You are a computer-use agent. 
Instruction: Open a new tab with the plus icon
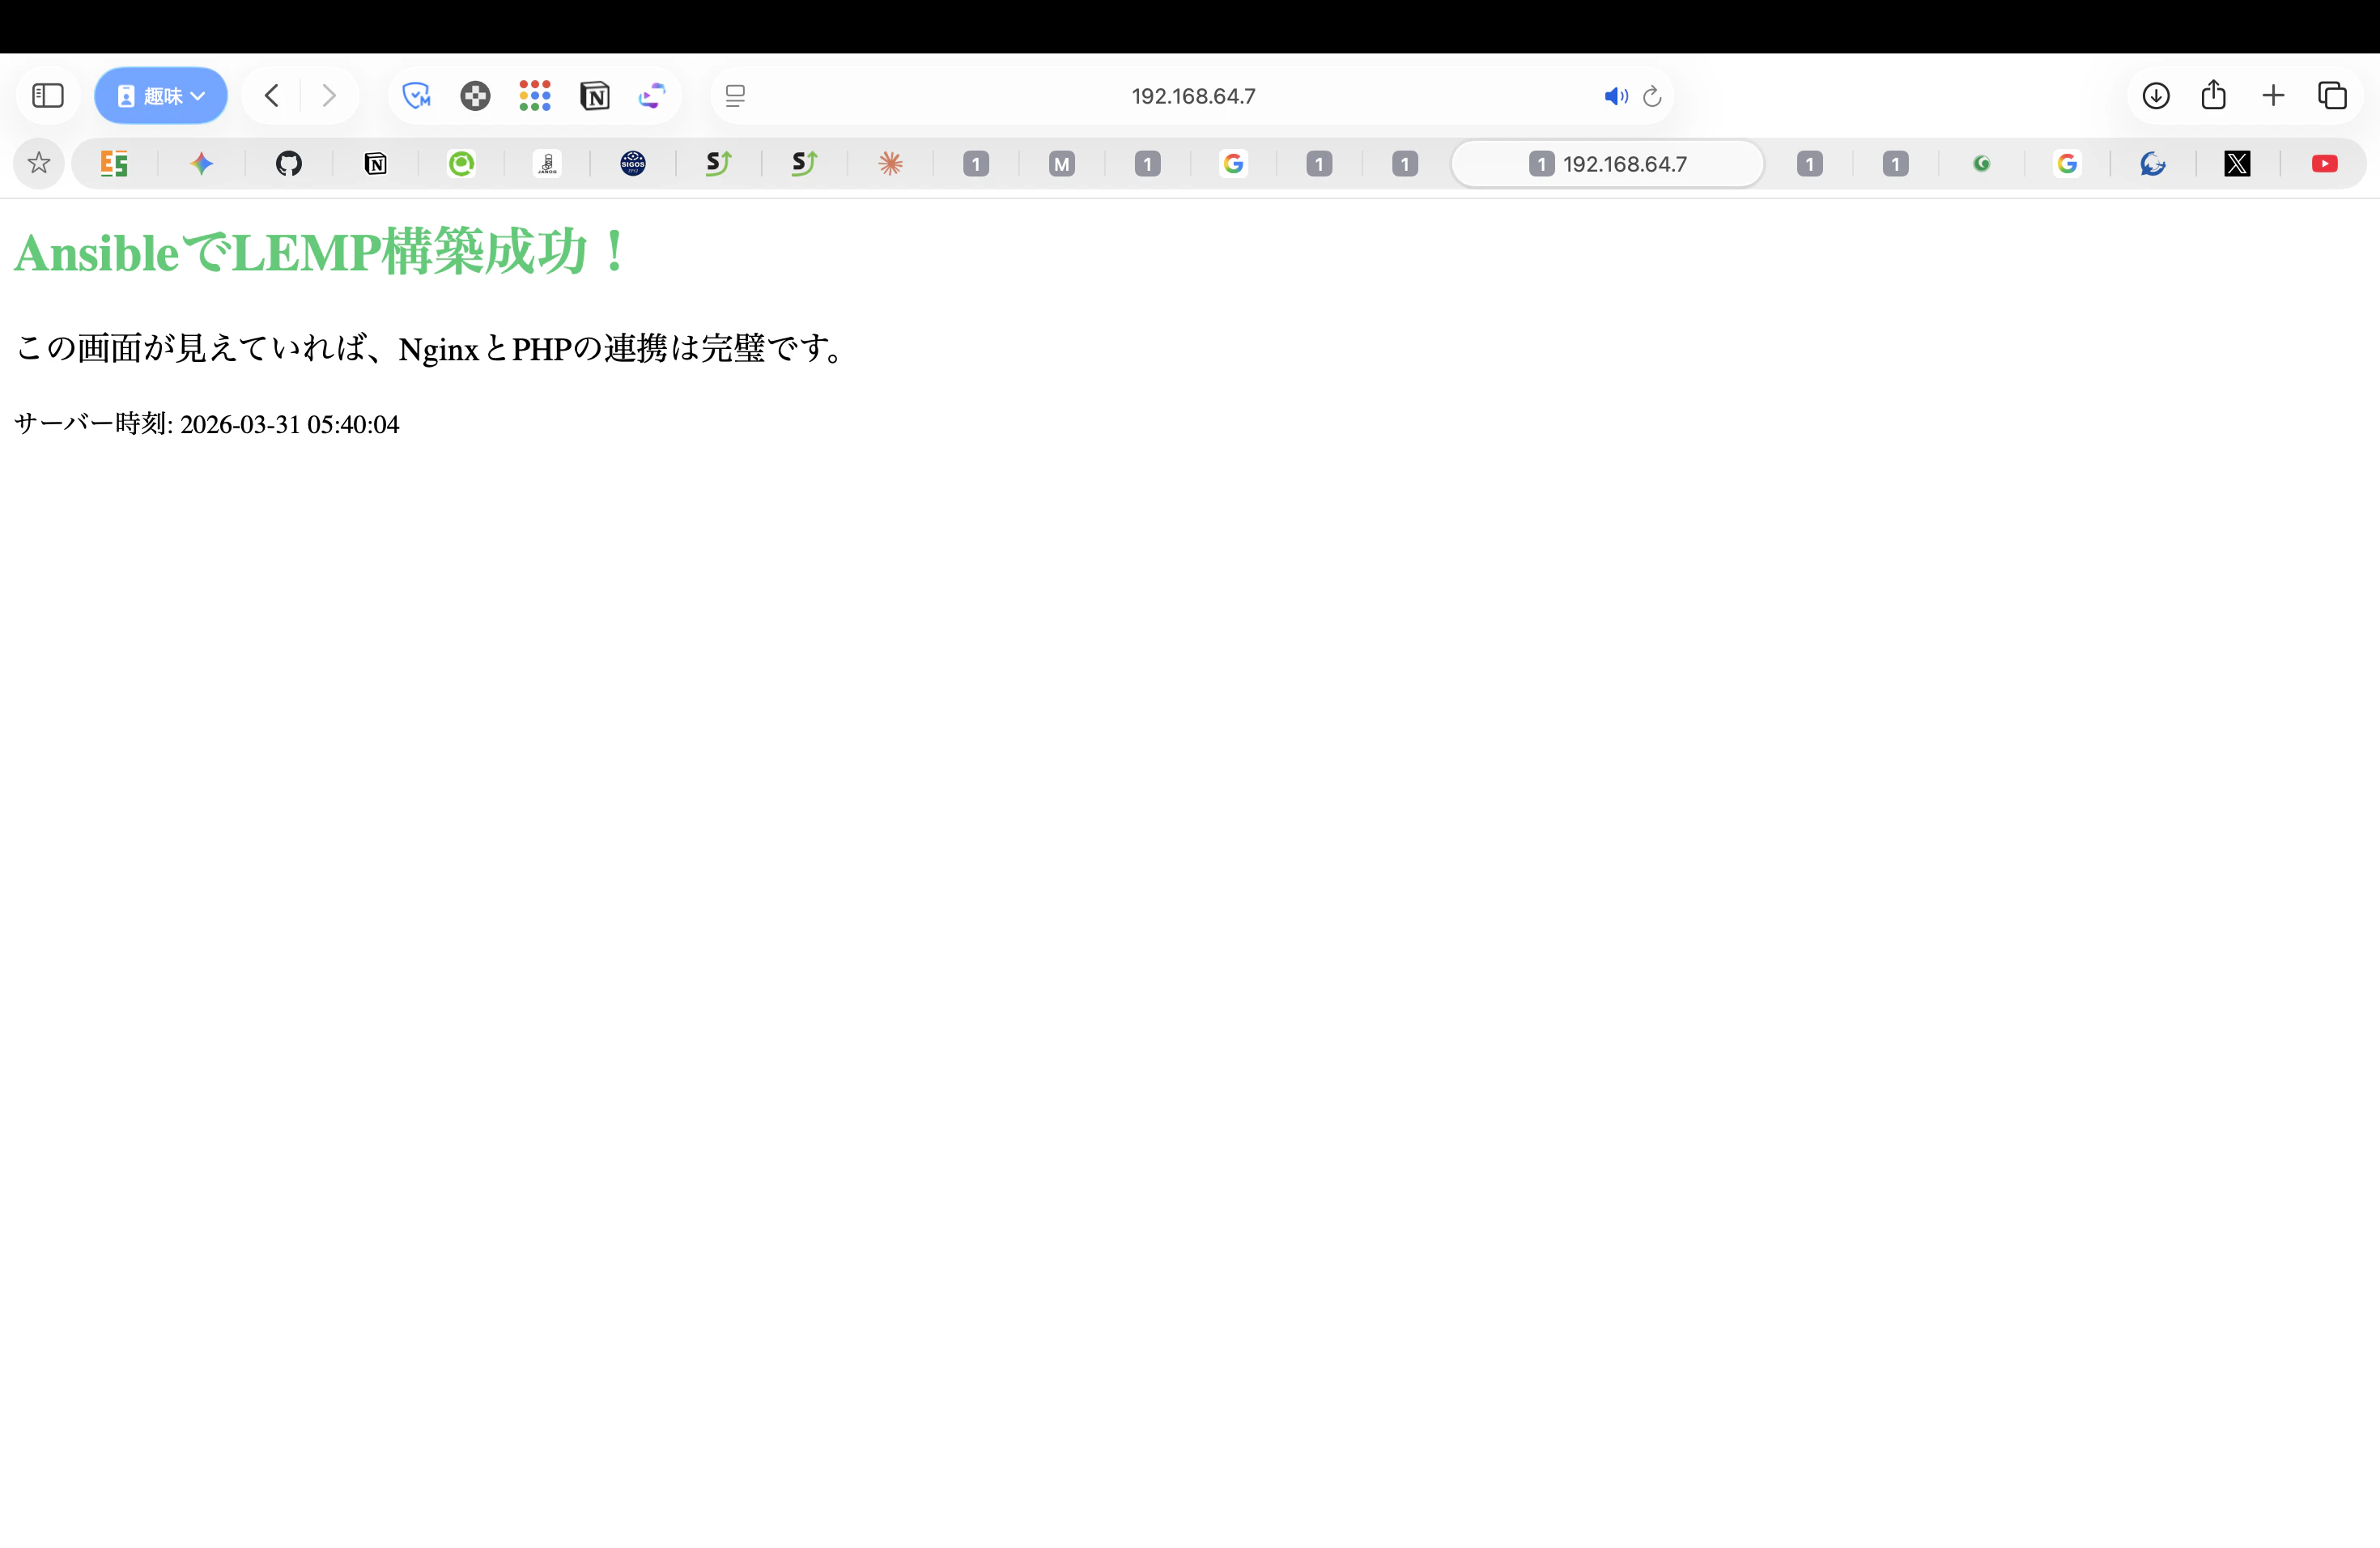point(2273,95)
